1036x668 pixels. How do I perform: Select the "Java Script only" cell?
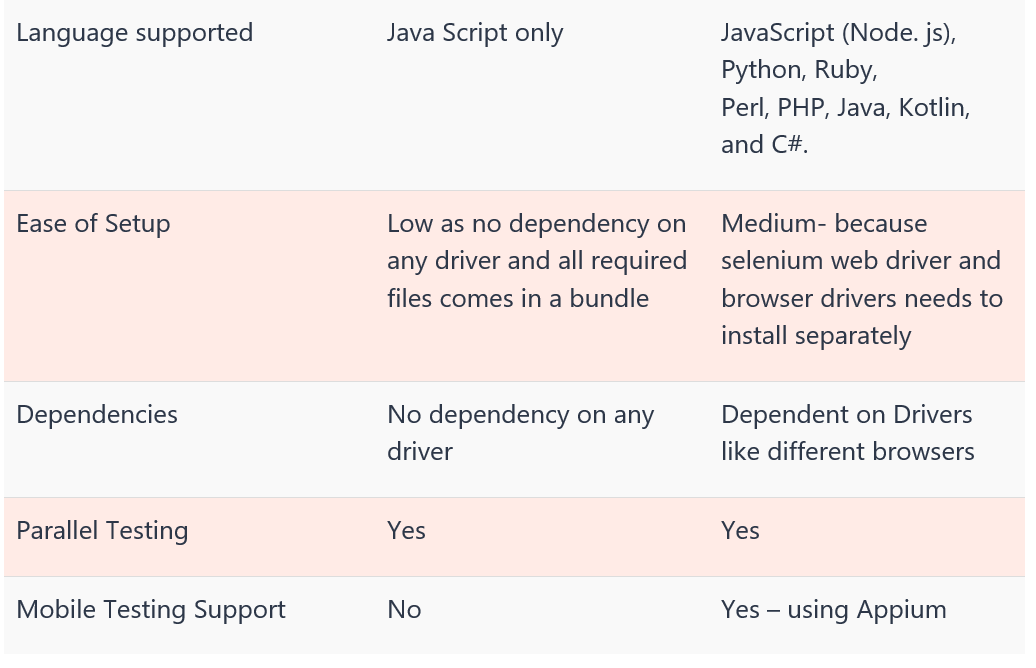475,34
